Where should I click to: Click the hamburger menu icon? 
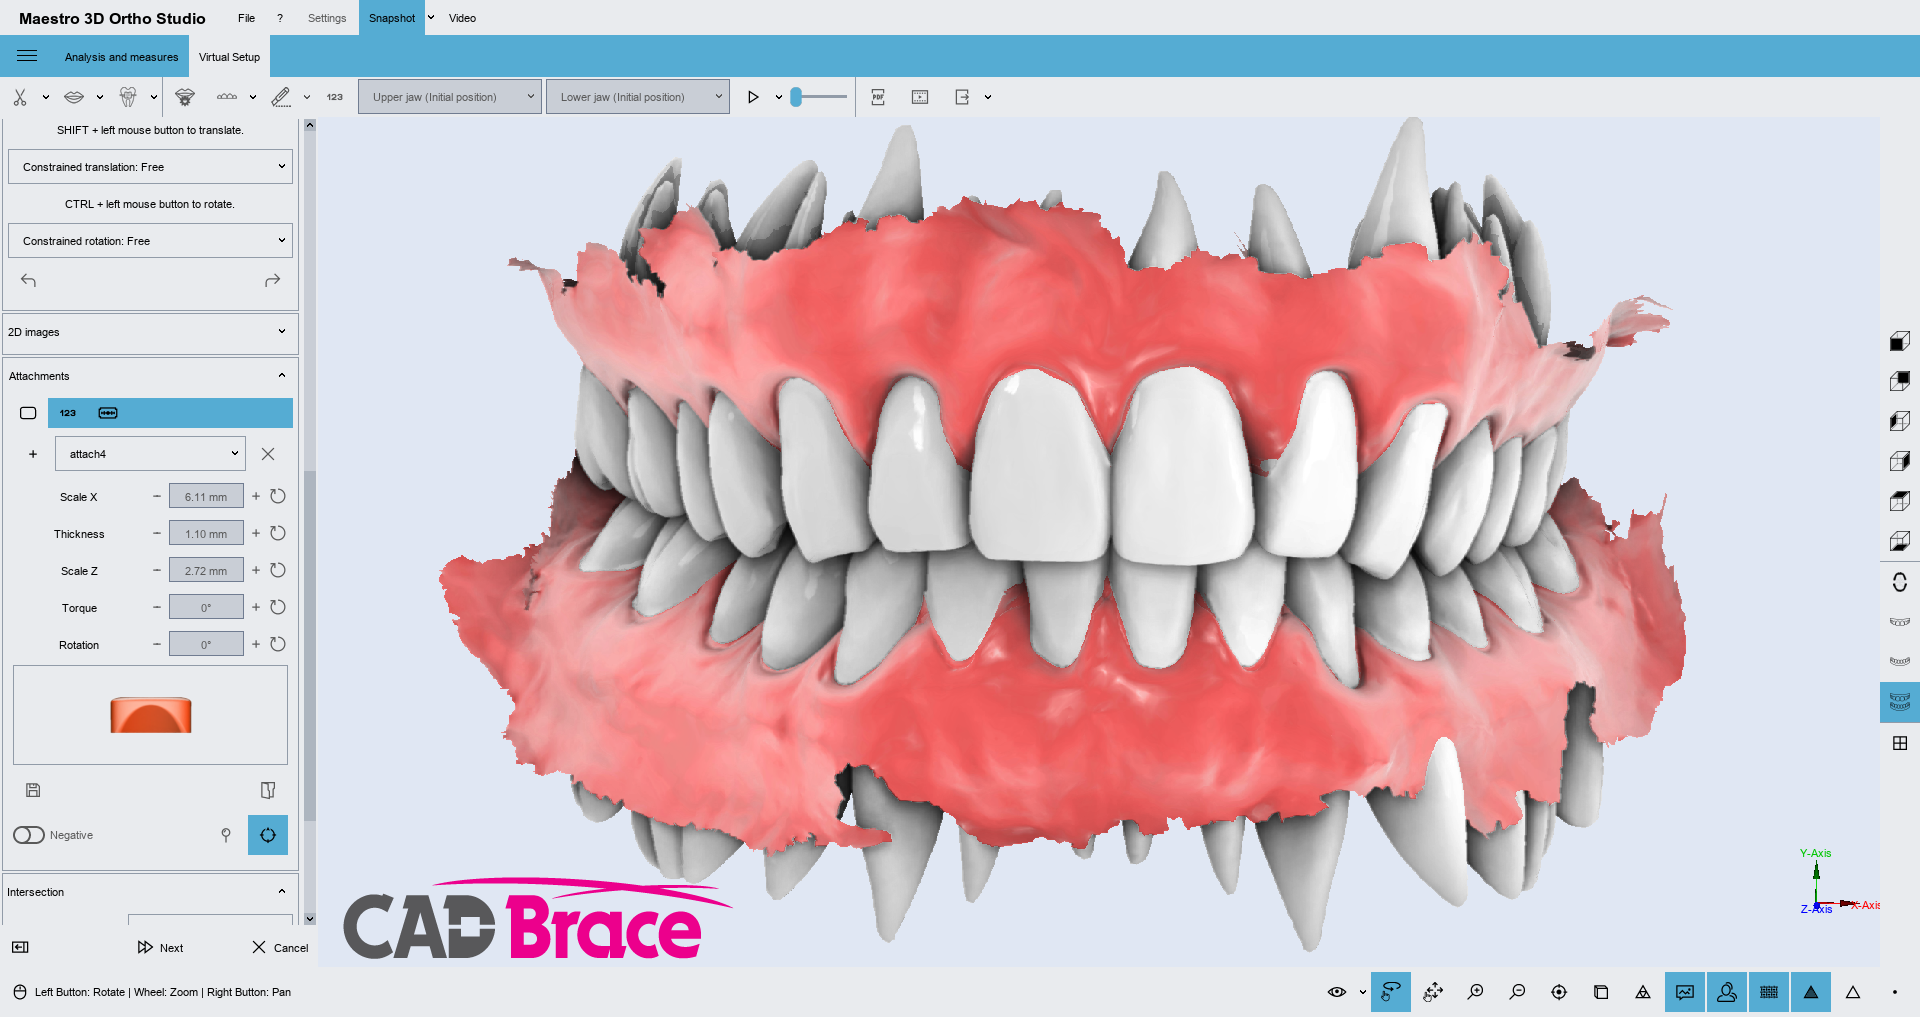(27, 56)
